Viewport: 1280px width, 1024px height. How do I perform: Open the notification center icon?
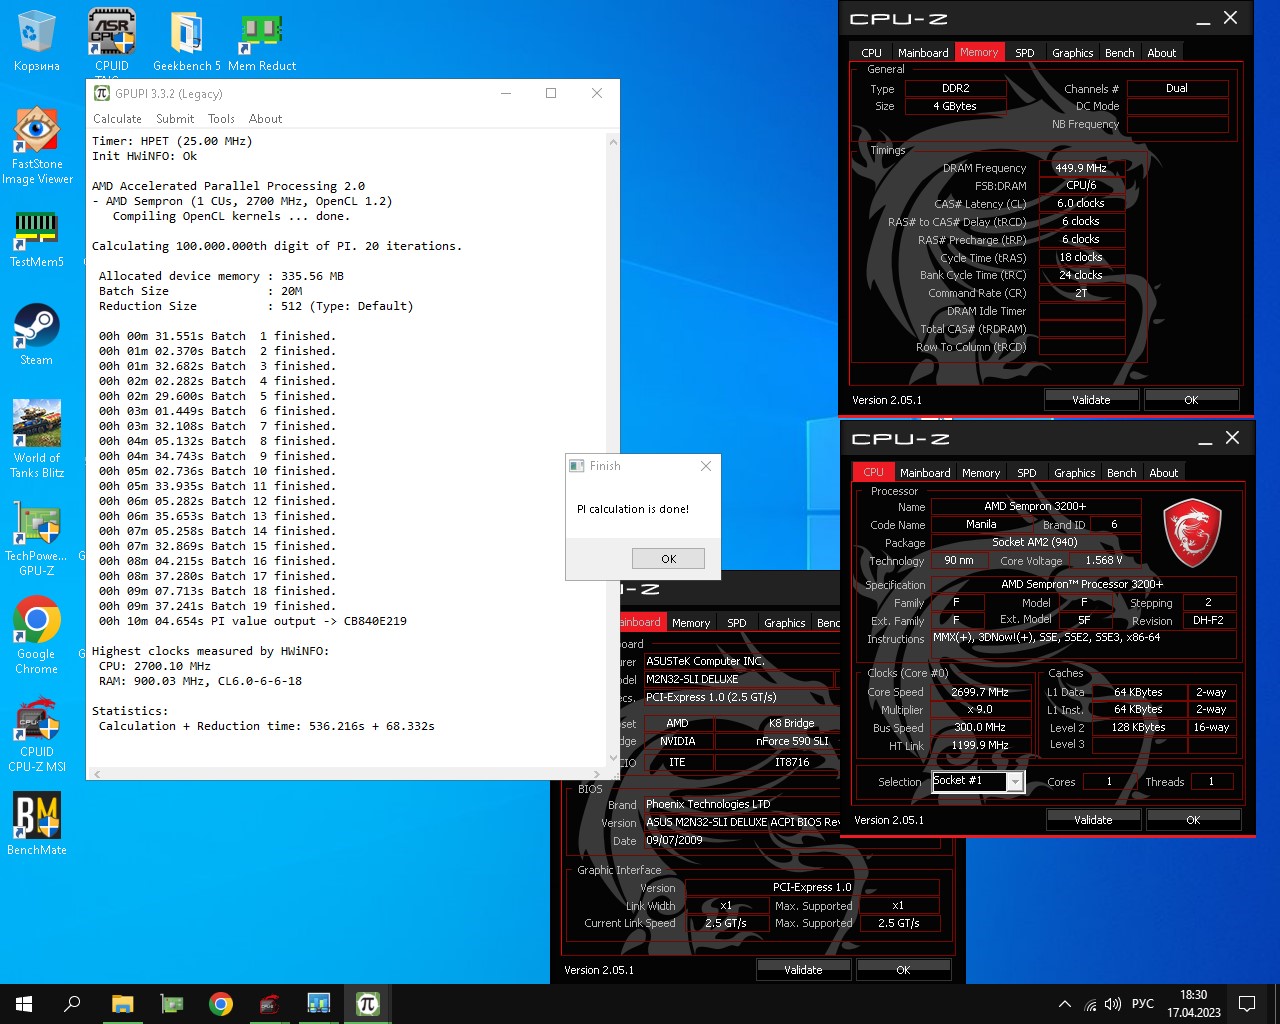(x=1247, y=1004)
